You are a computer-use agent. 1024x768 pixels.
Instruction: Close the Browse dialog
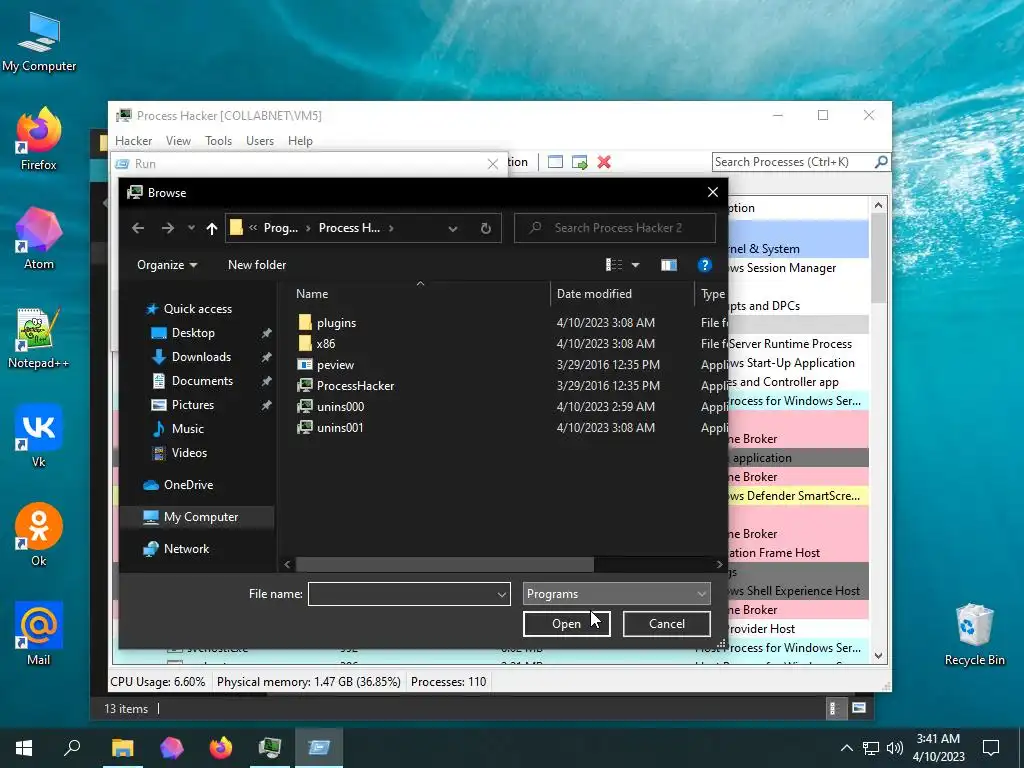coord(712,192)
